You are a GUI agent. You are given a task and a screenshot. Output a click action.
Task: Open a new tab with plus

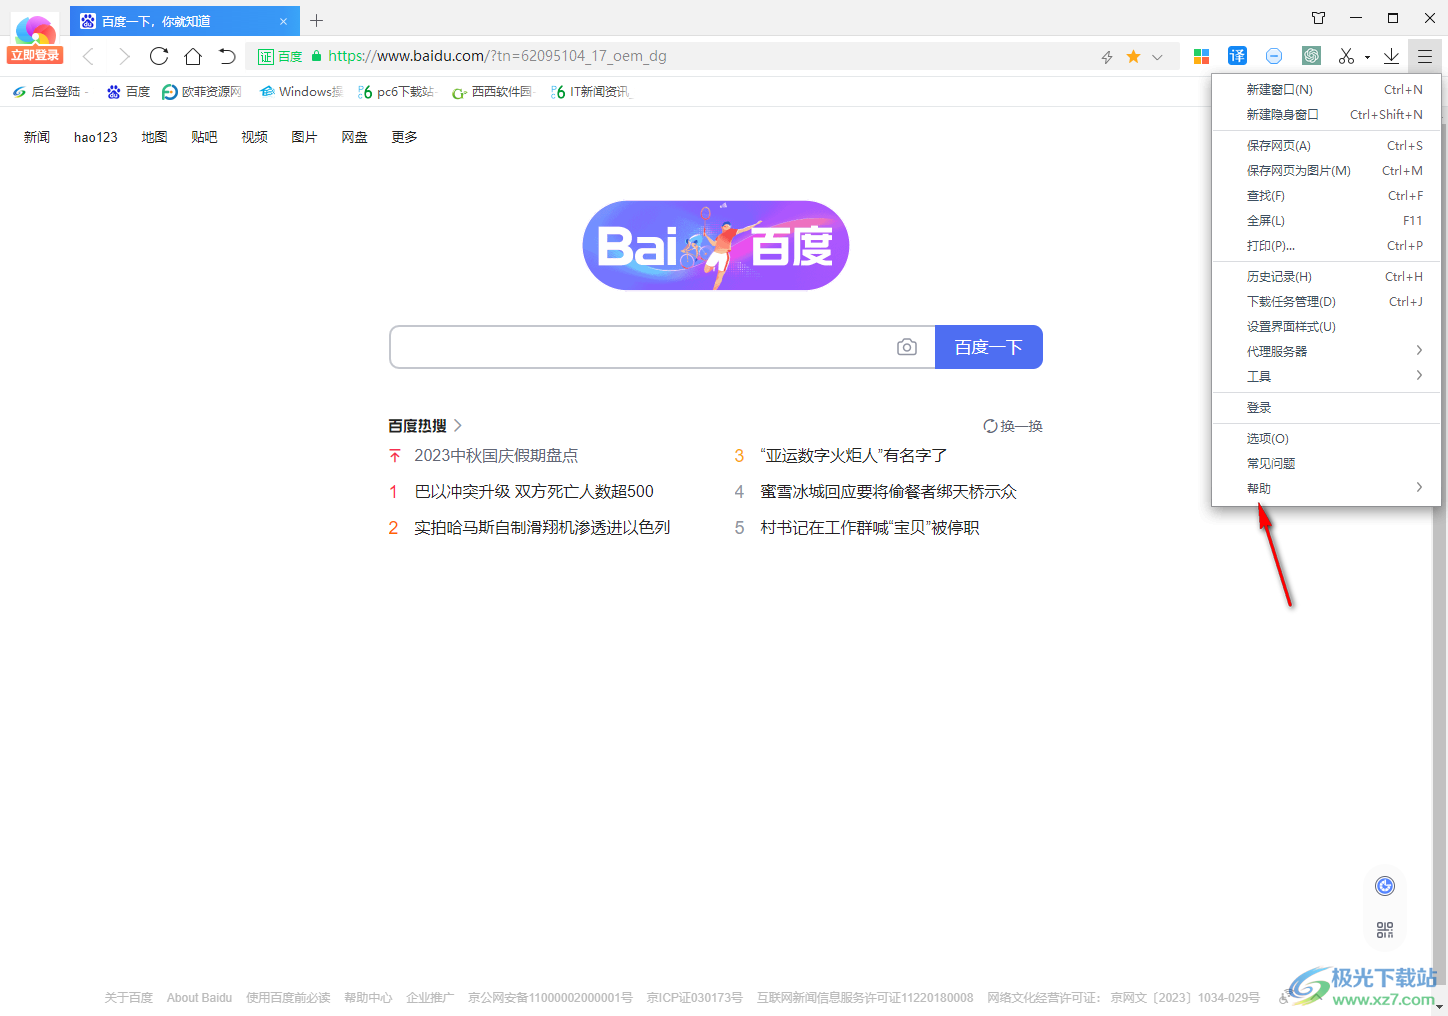click(x=316, y=20)
